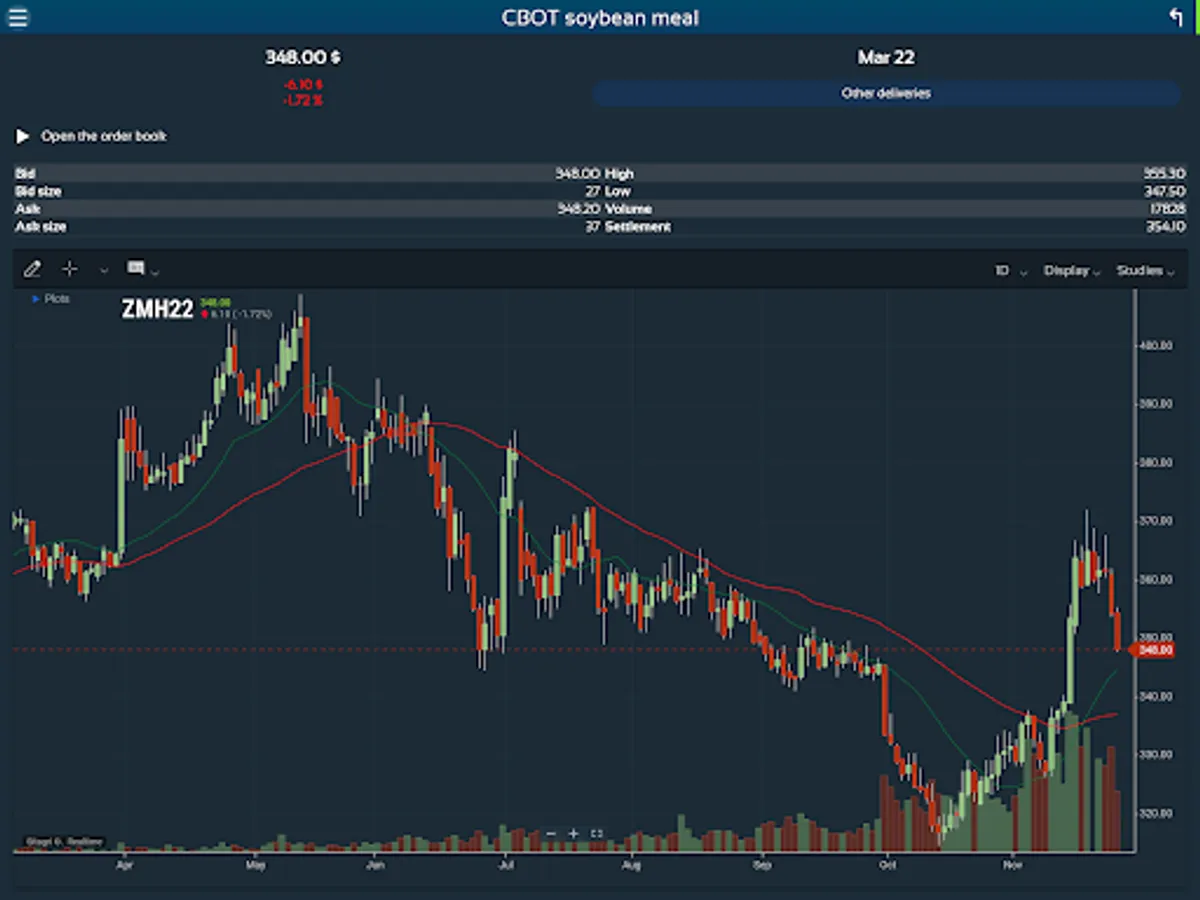Open the Display dropdown
Screen dimensions: 1200x900
(1072, 271)
